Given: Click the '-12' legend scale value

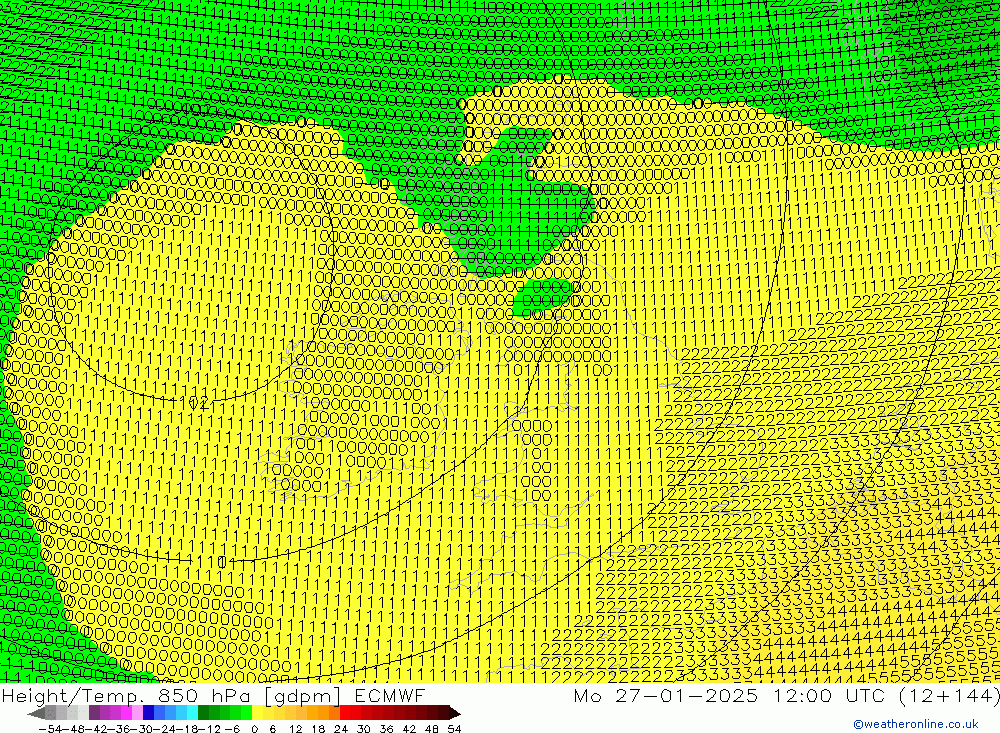Looking at the screenshot, I should [210, 728].
